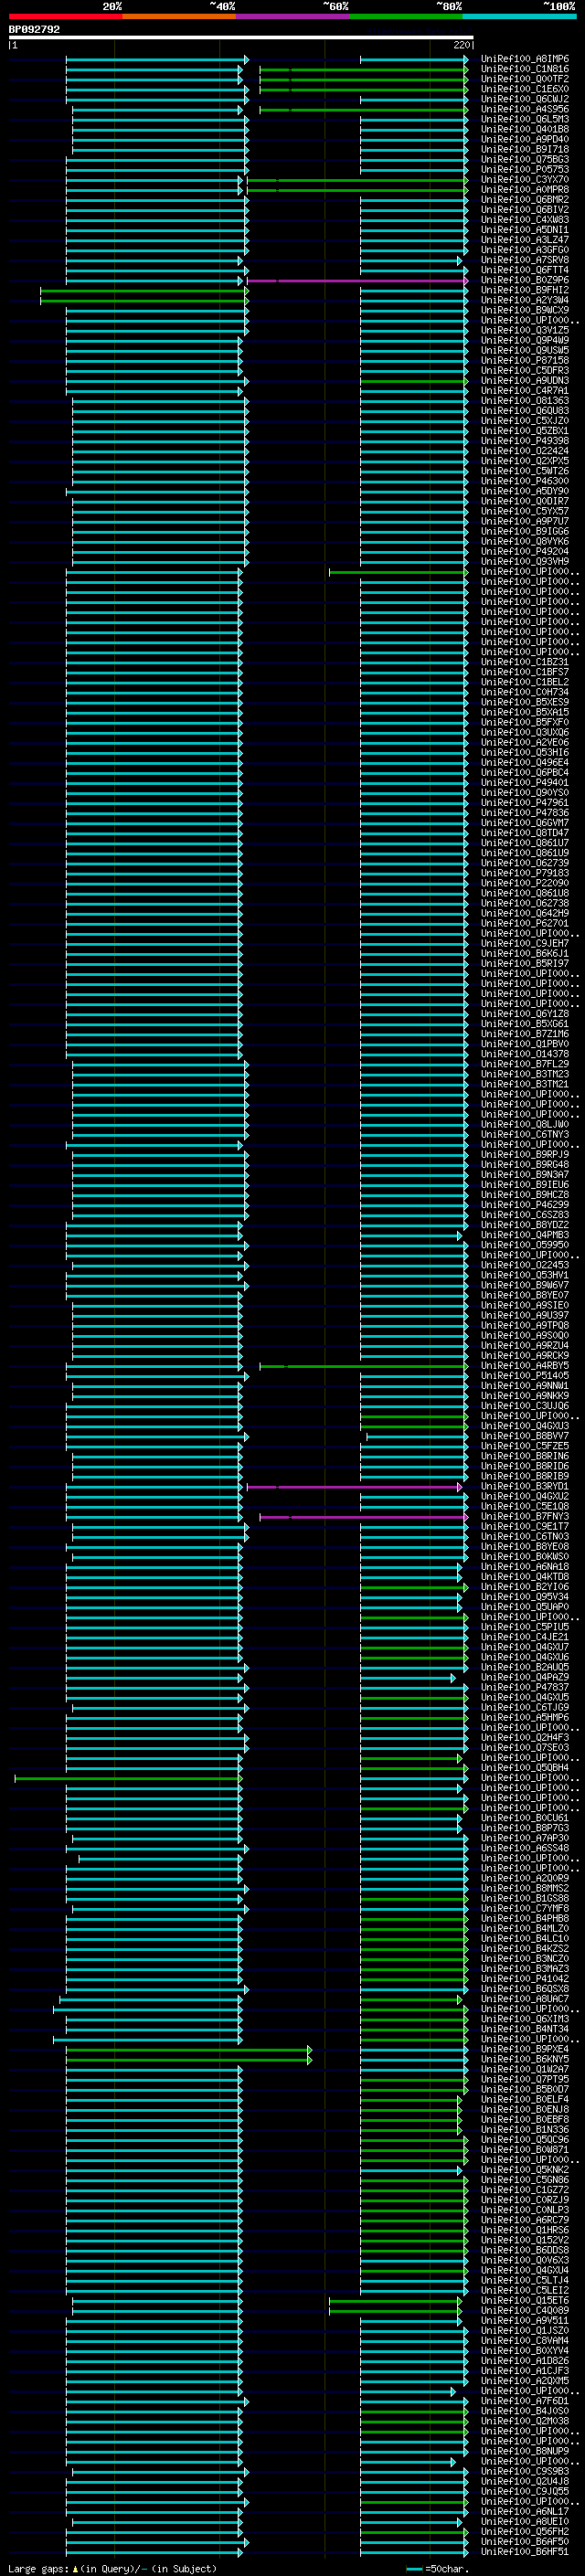
Task: Click label UniRef100_P47961
Action: point(525,803)
